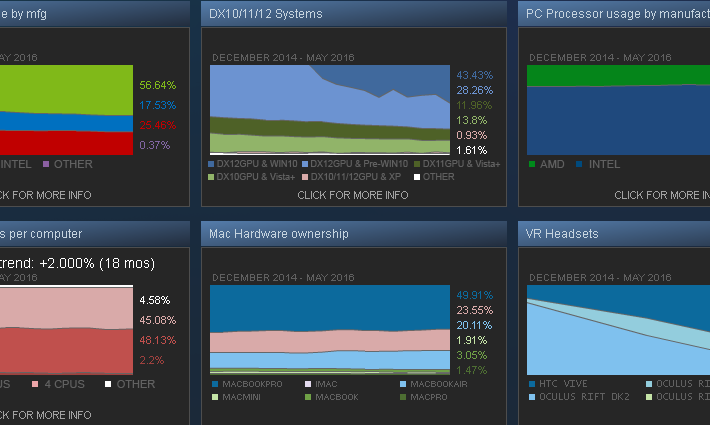The image size is (710, 425).
Task: Click the OCULUS RIFT DK2 legend square
Action: [x=532, y=397]
